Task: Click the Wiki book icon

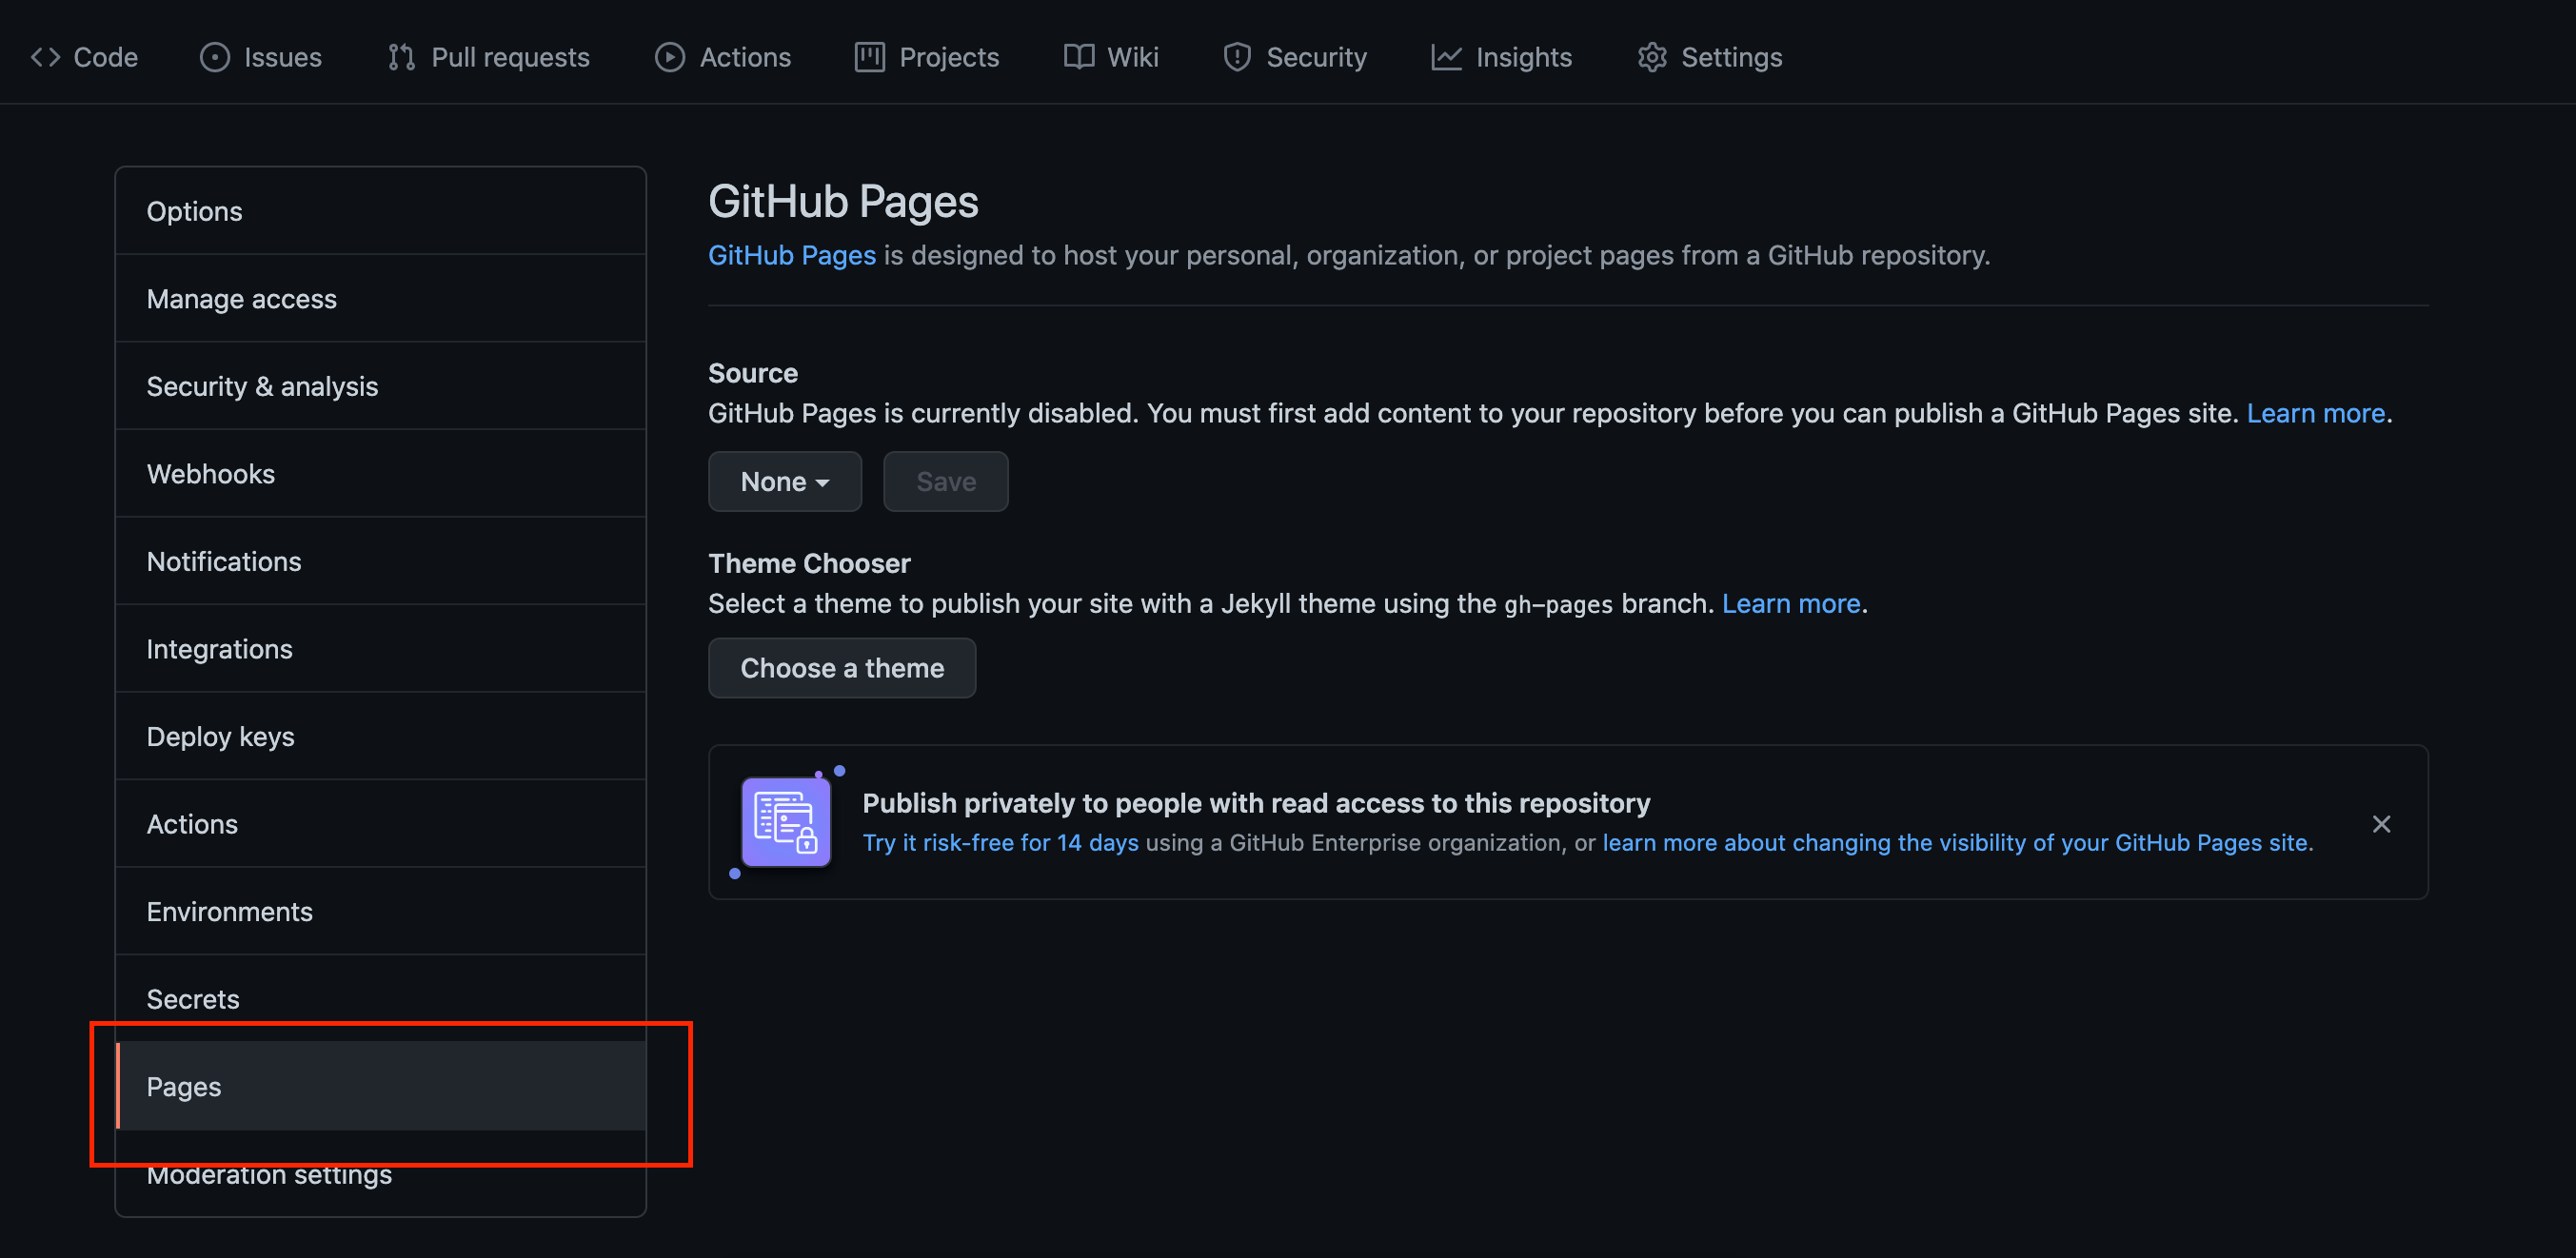Action: [x=1078, y=57]
